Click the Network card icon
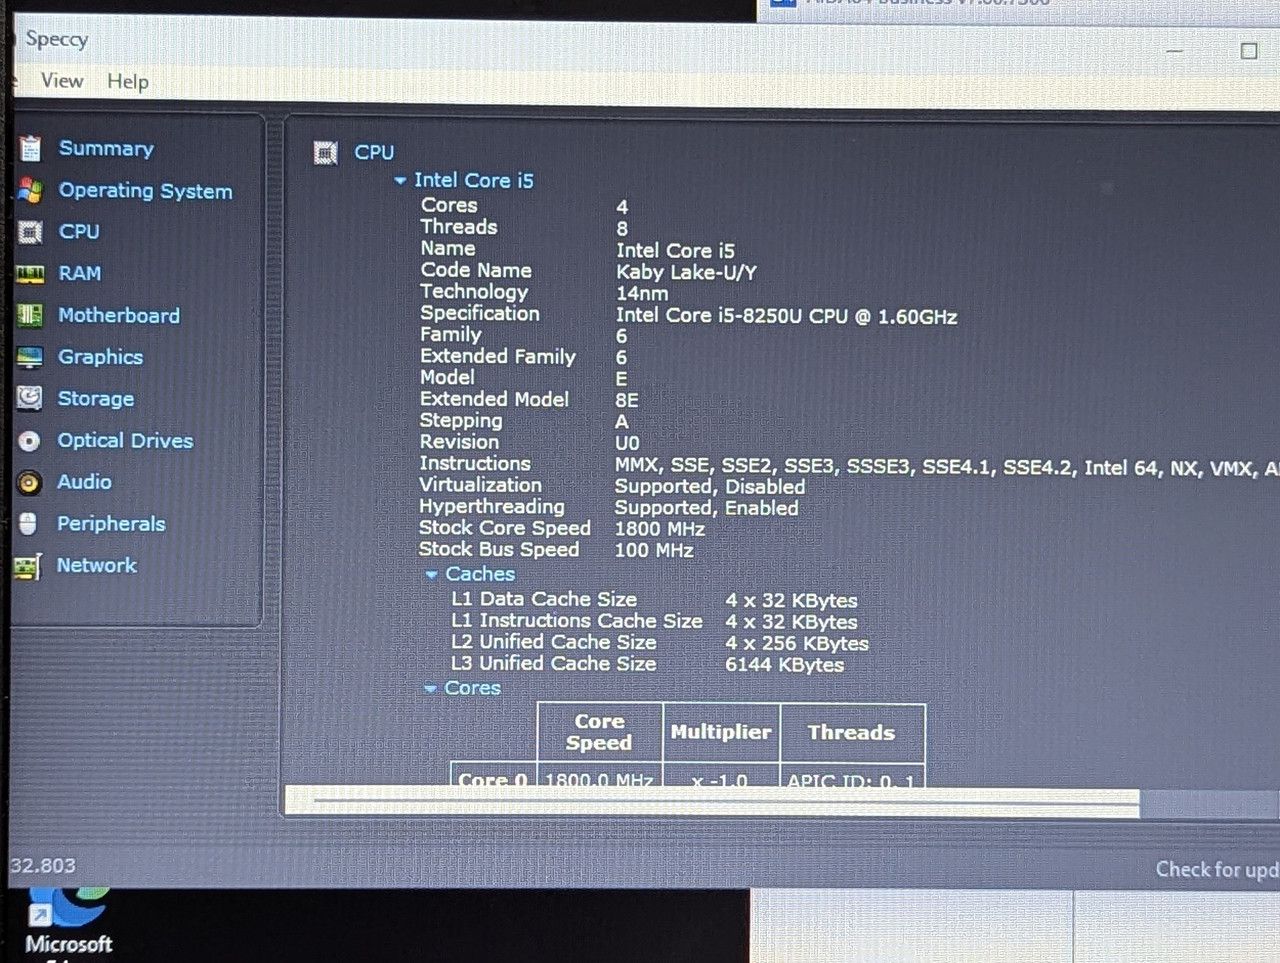Image resolution: width=1280 pixels, height=963 pixels. point(27,567)
